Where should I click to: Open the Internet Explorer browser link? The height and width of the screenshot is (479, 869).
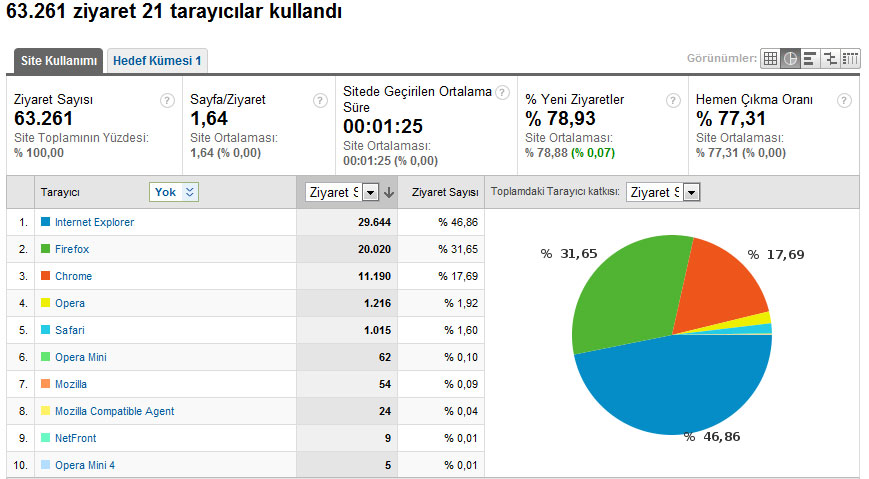pyautogui.click(x=94, y=222)
